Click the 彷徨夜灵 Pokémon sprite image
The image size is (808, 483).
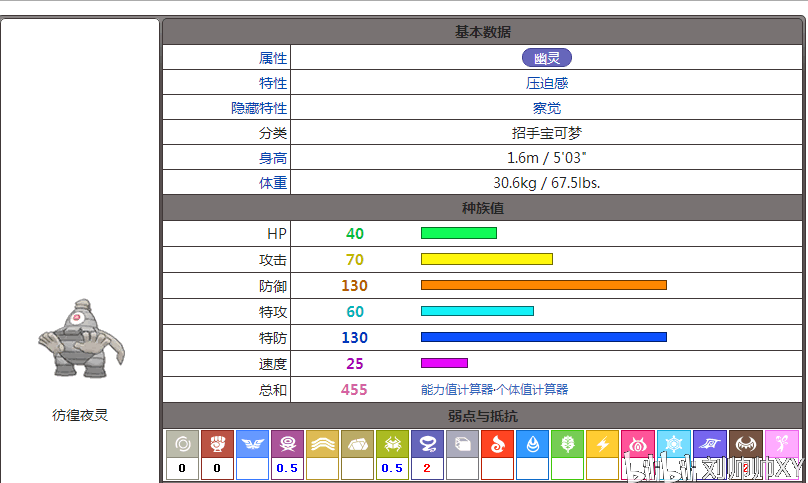coord(81,339)
